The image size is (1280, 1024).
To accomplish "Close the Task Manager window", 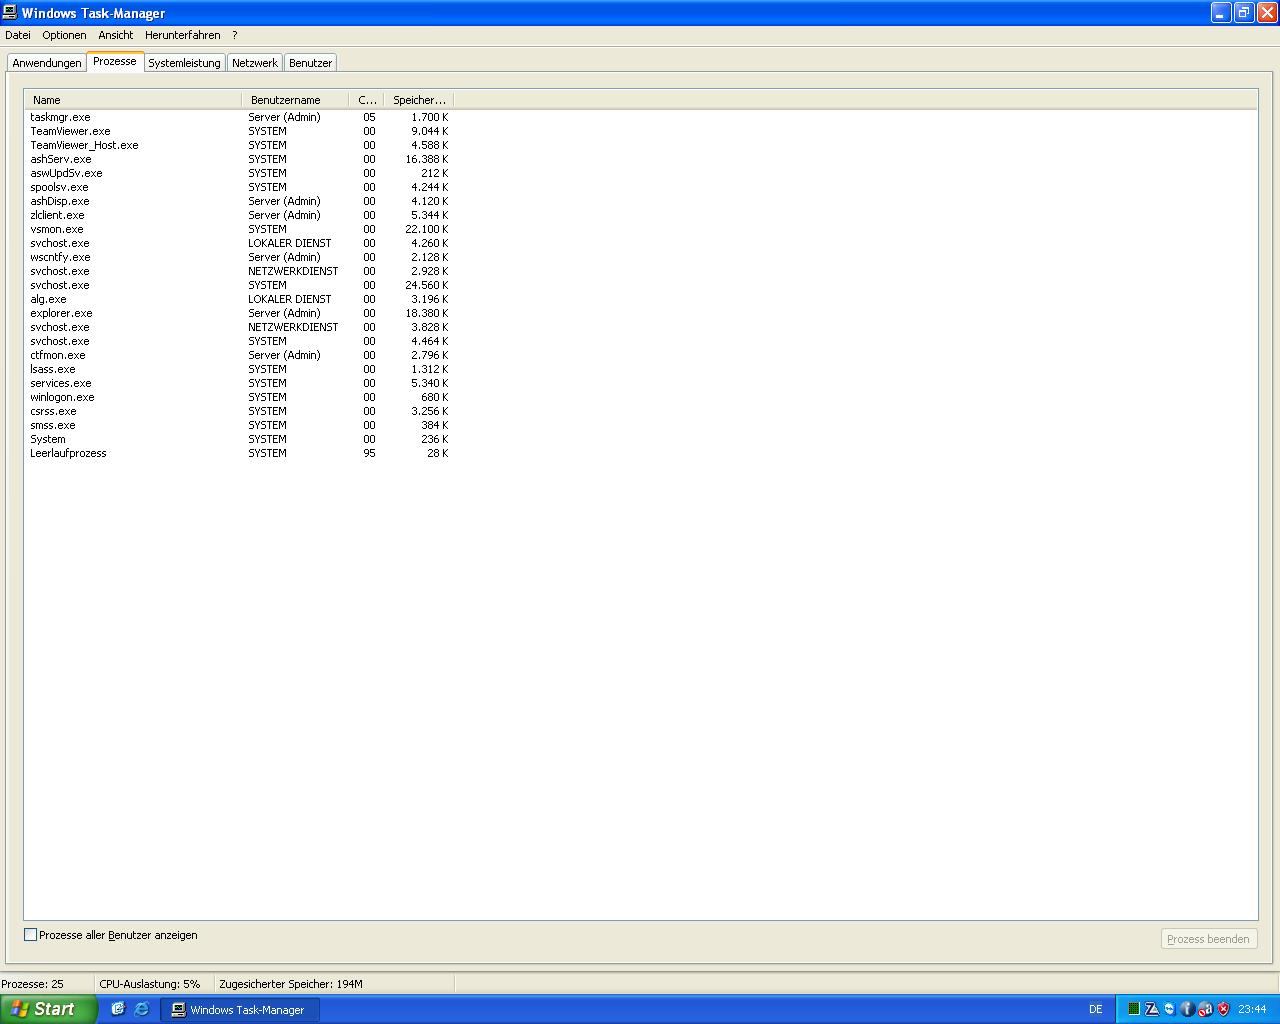I will coord(1266,13).
